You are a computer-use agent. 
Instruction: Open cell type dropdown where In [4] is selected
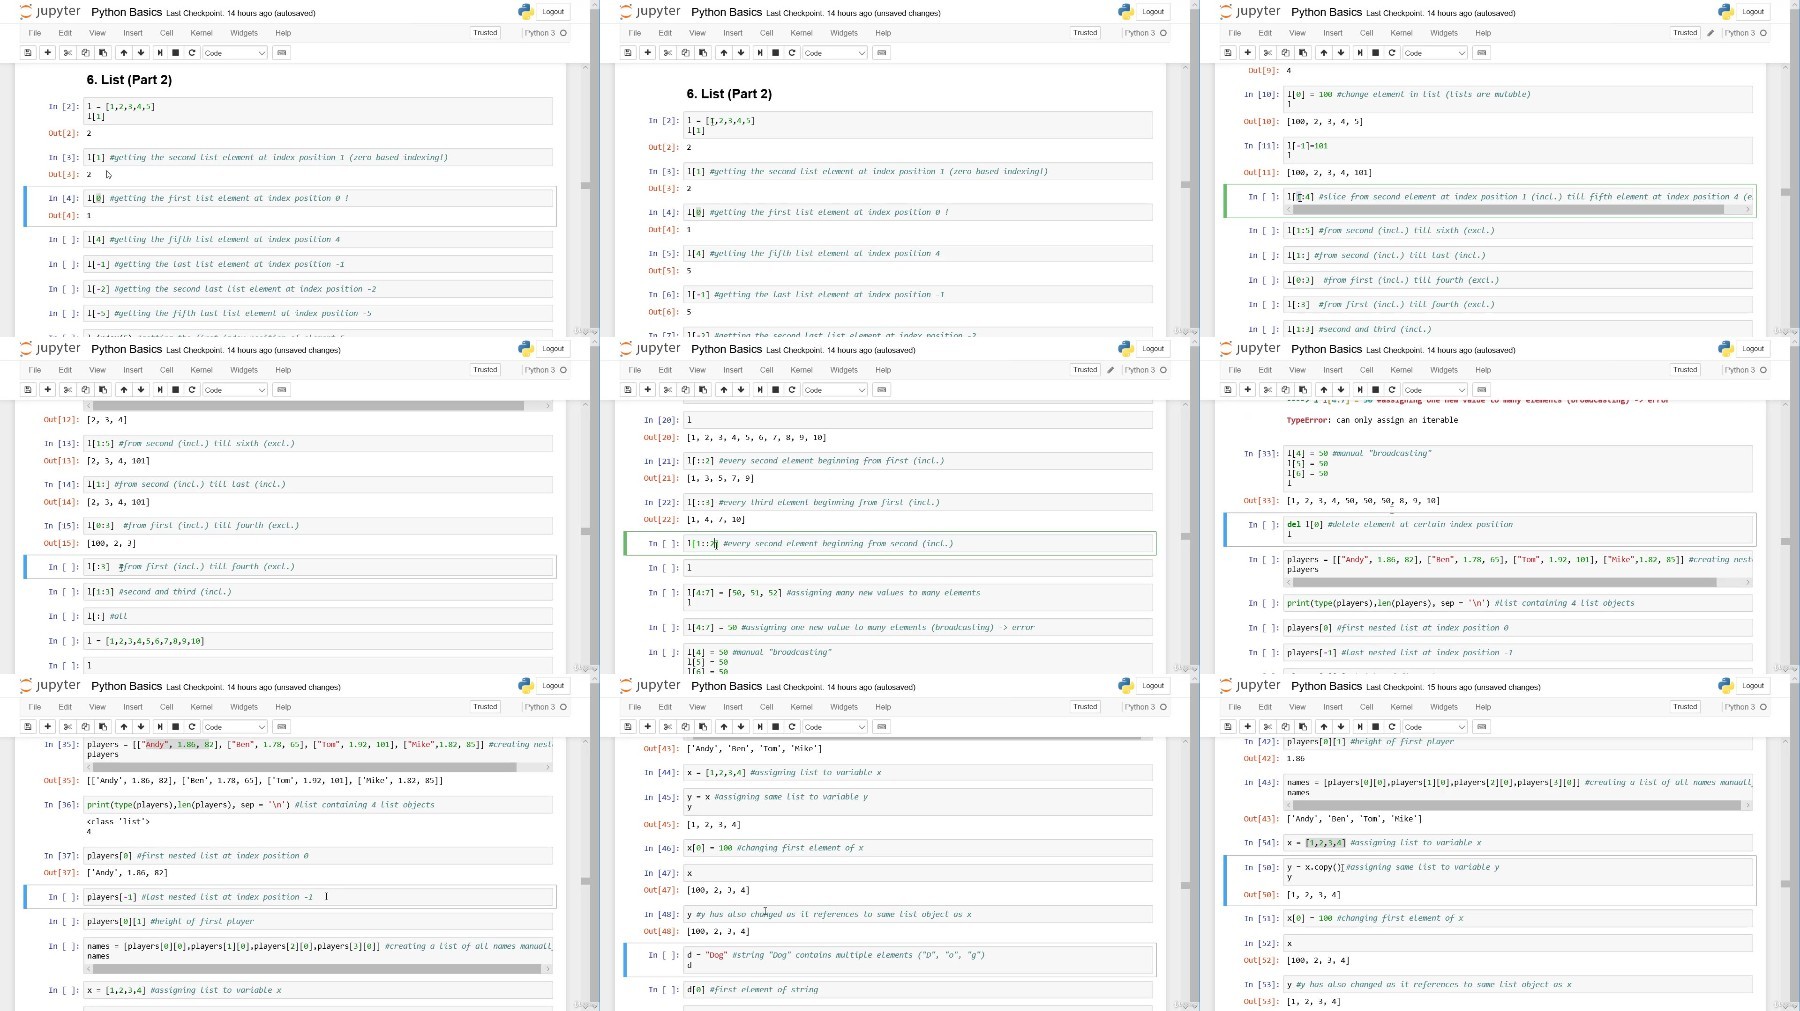point(235,52)
